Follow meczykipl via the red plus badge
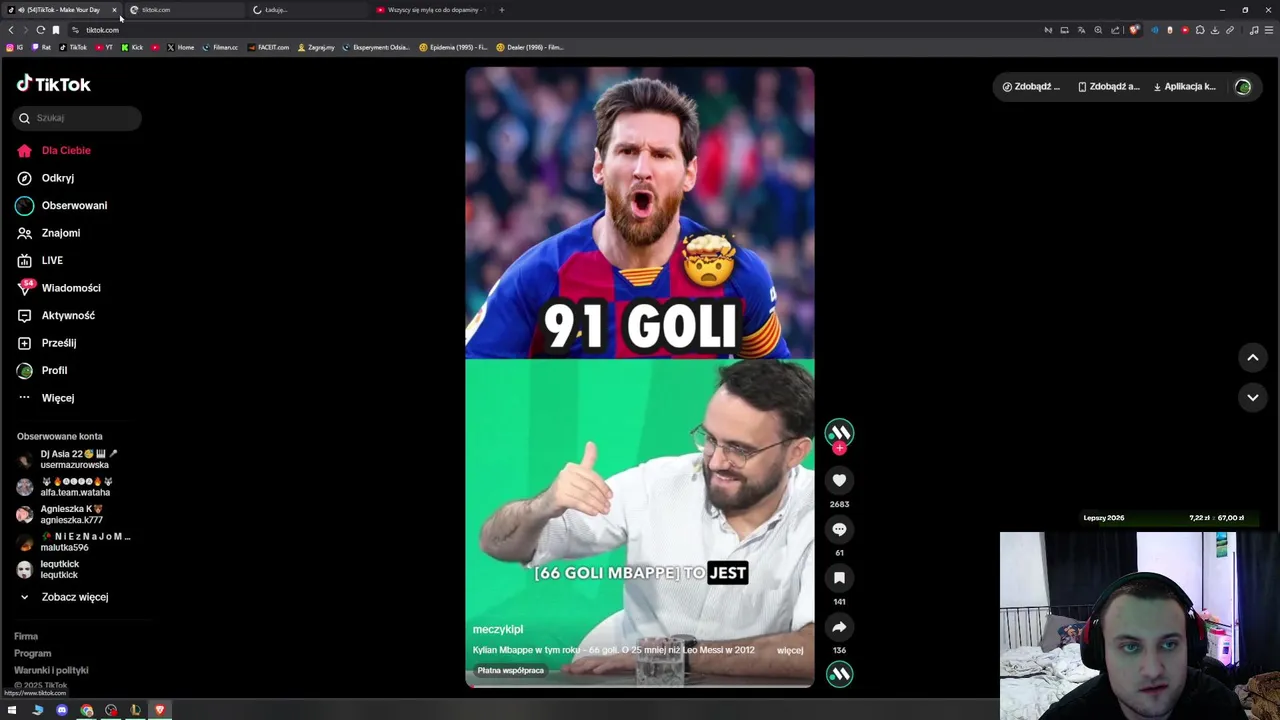Screen dimensions: 1280x720 [x=839, y=448]
